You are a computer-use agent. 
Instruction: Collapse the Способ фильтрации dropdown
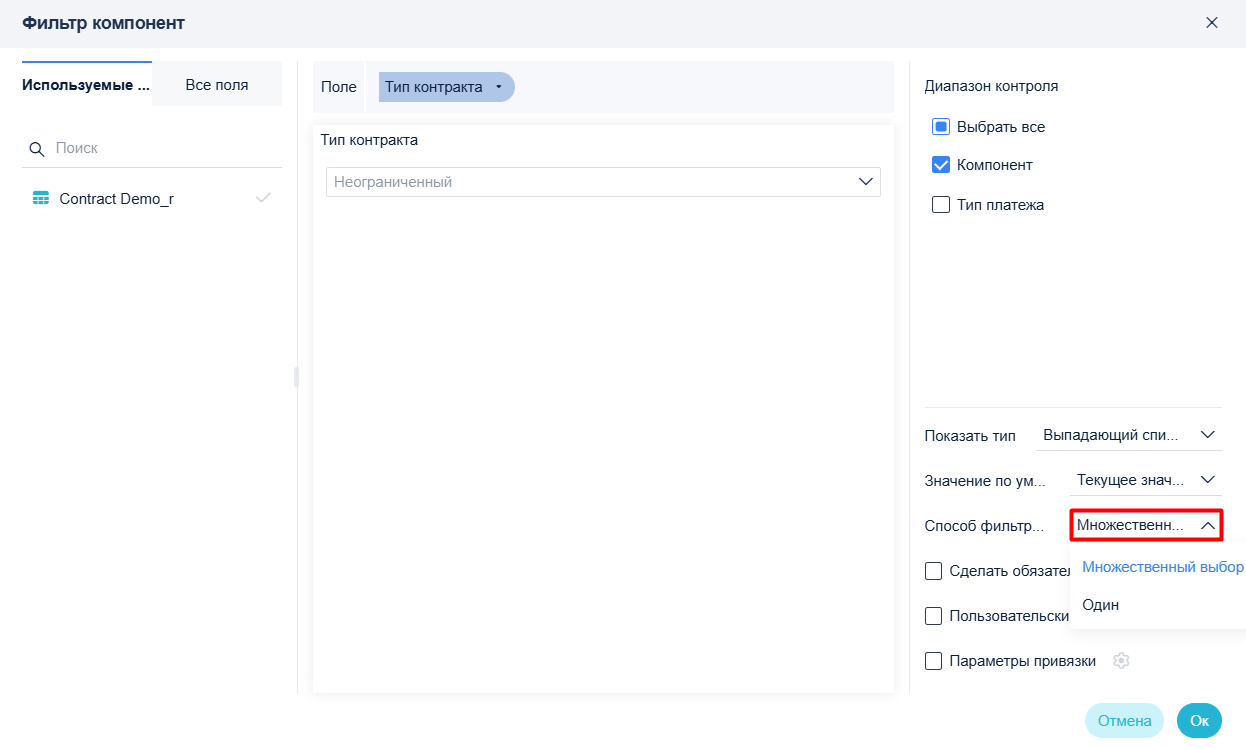coord(1146,525)
